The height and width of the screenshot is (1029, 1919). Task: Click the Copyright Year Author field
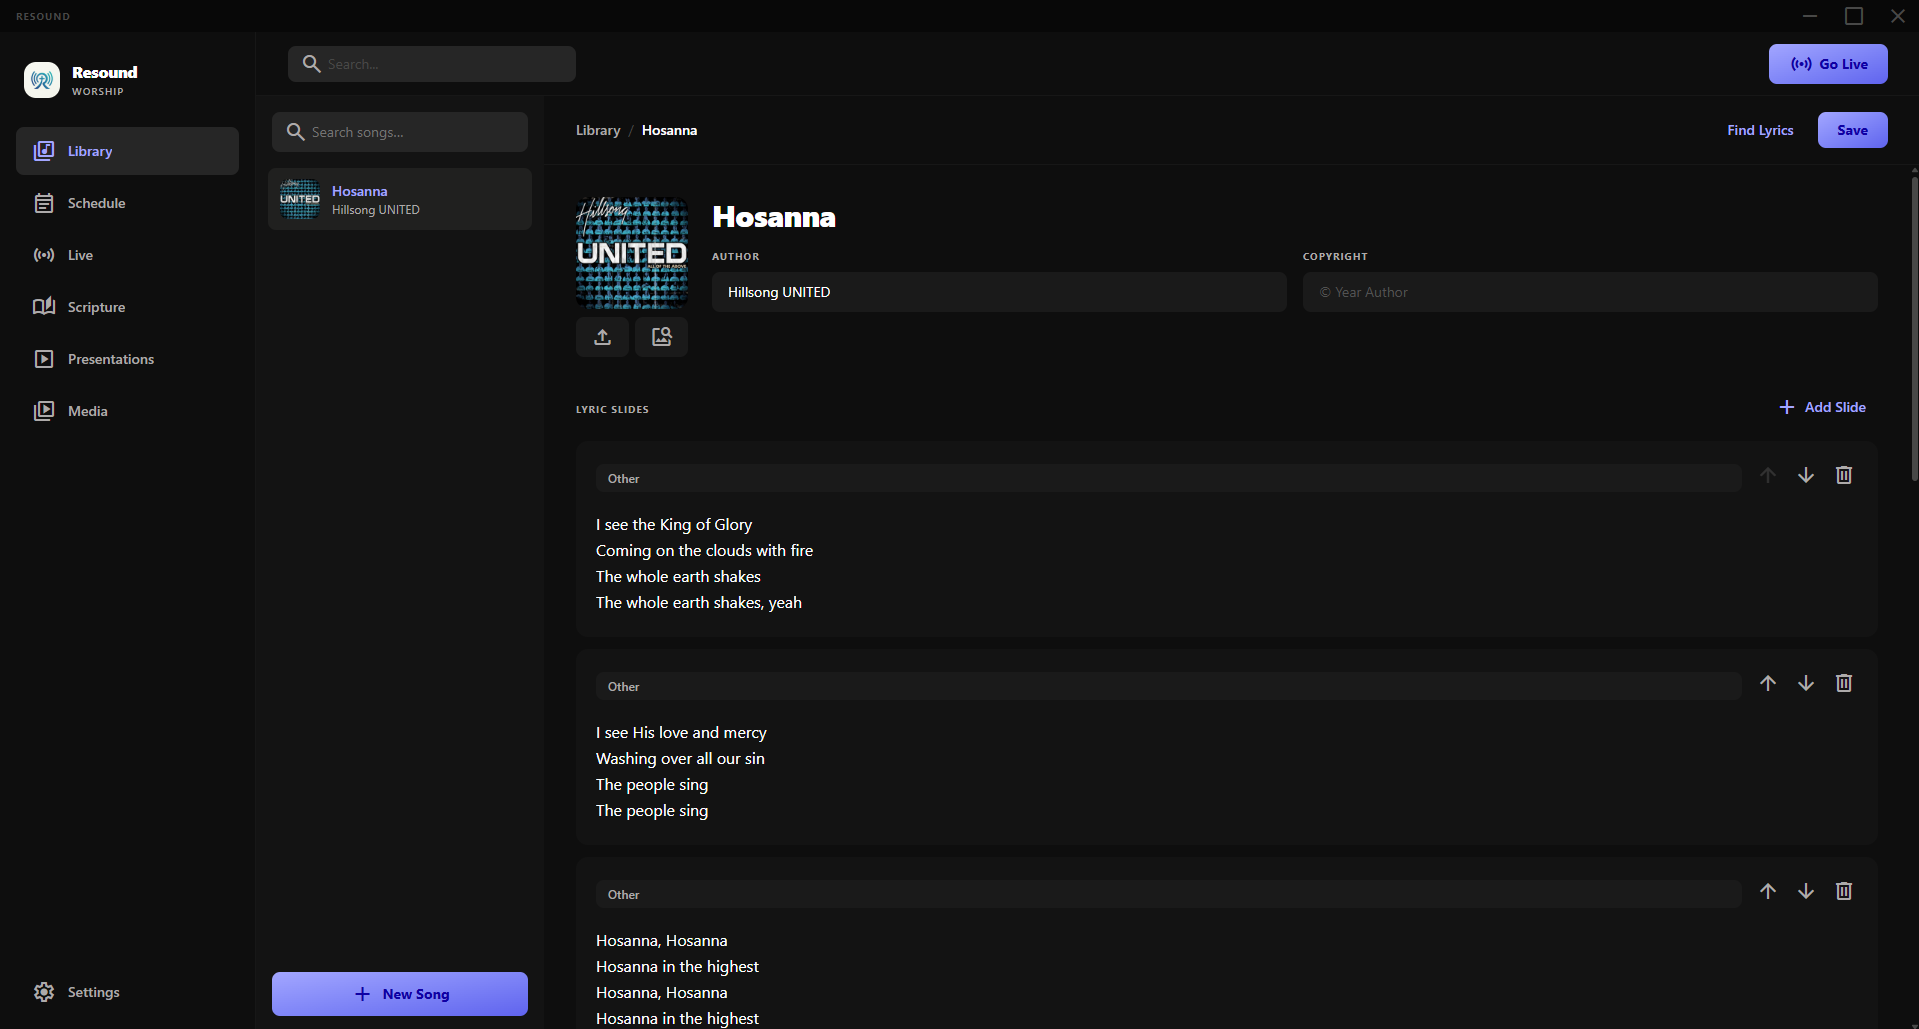click(1590, 292)
